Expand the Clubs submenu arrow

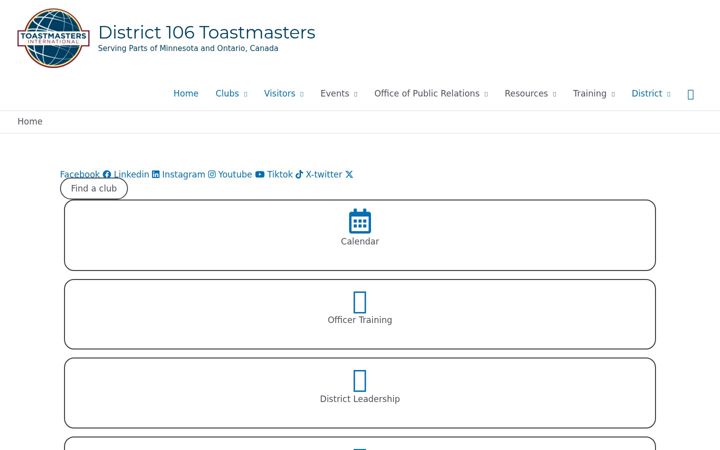click(246, 94)
